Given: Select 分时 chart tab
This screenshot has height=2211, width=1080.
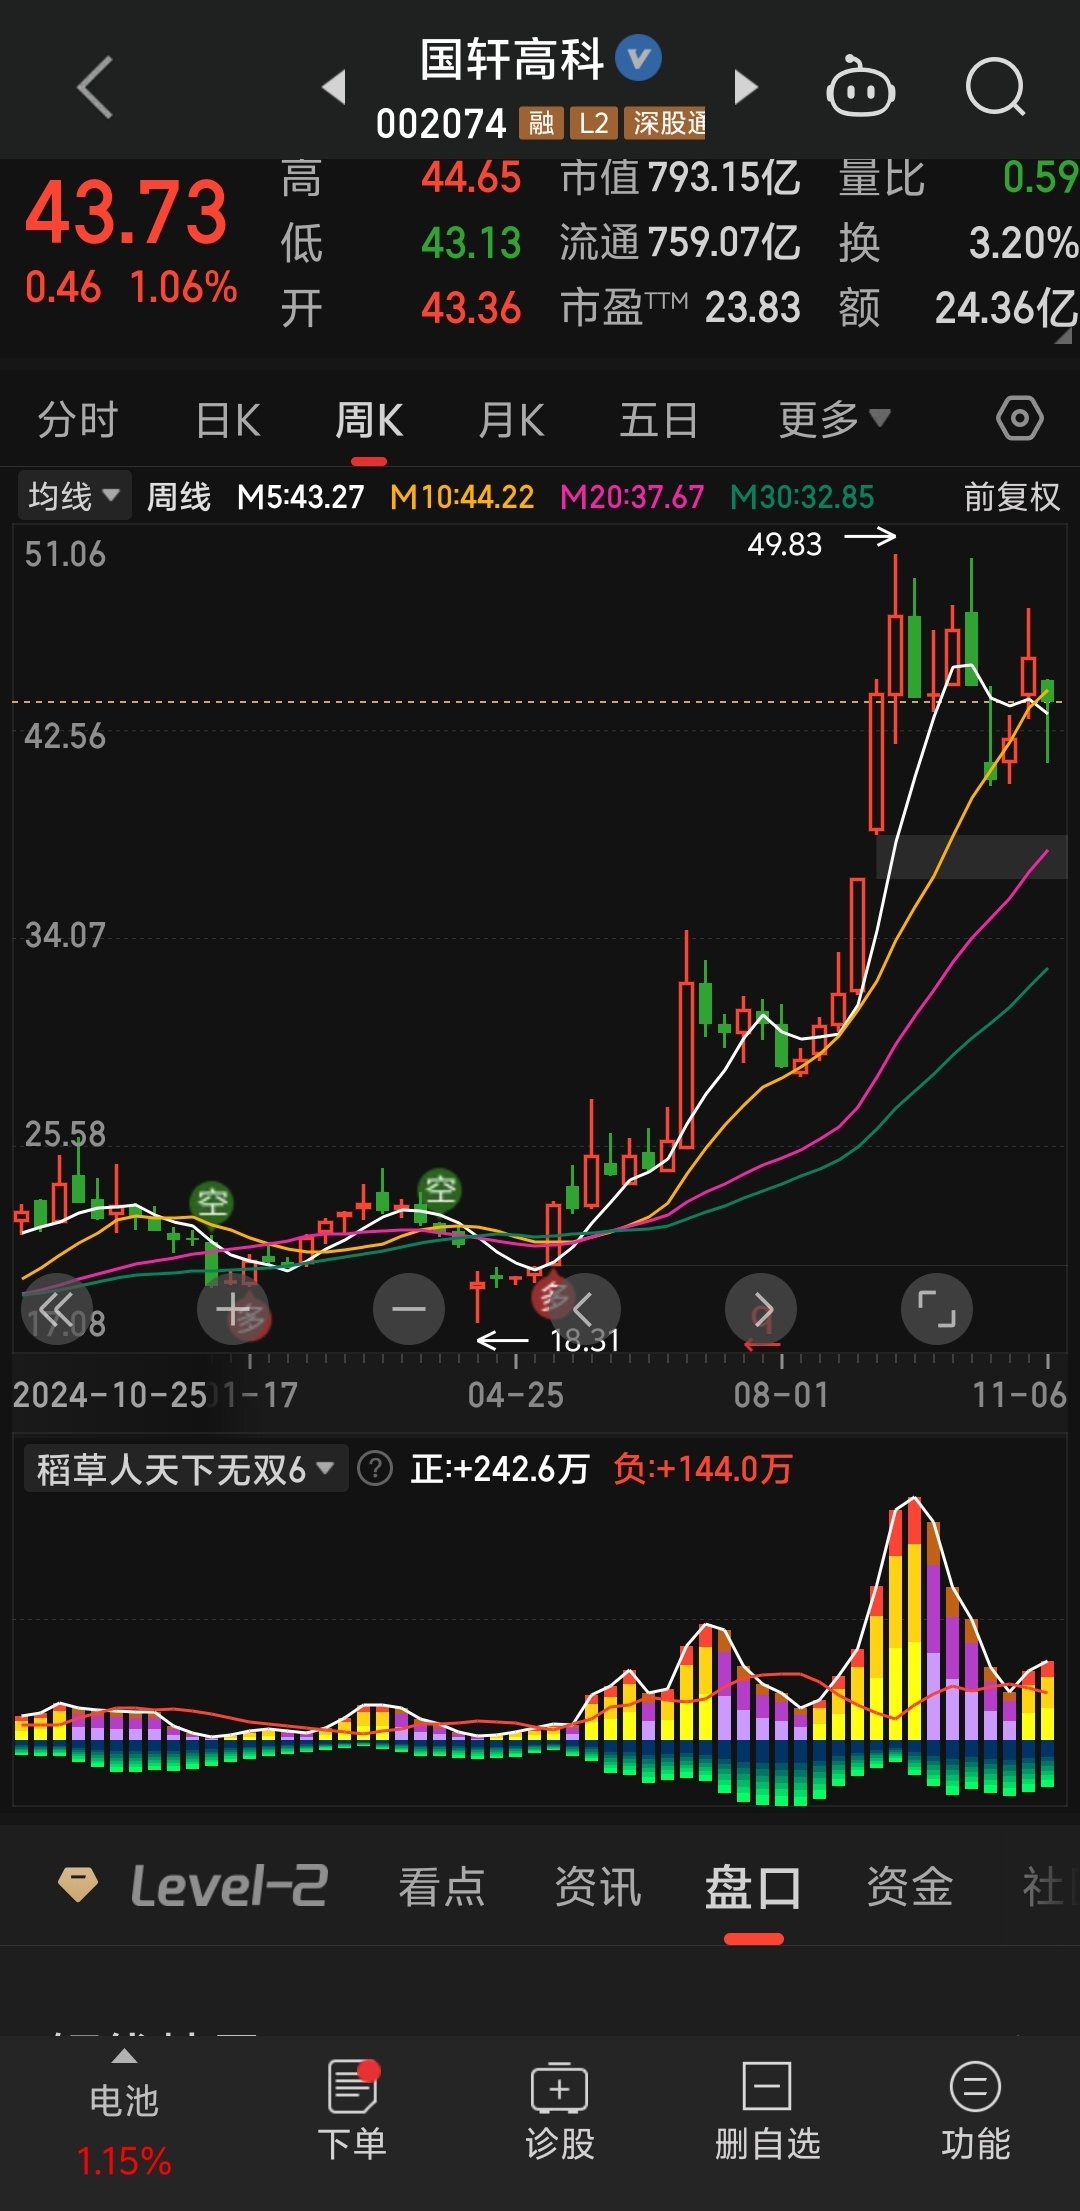Looking at the screenshot, I should point(78,419).
